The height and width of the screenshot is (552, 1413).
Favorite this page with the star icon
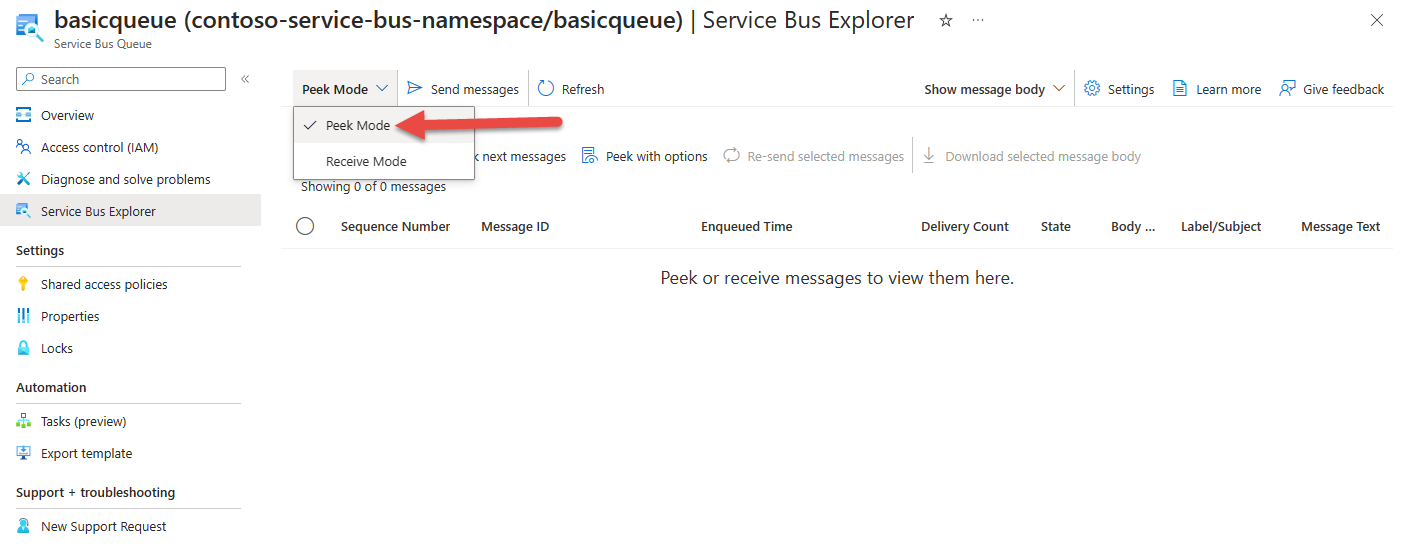[946, 20]
